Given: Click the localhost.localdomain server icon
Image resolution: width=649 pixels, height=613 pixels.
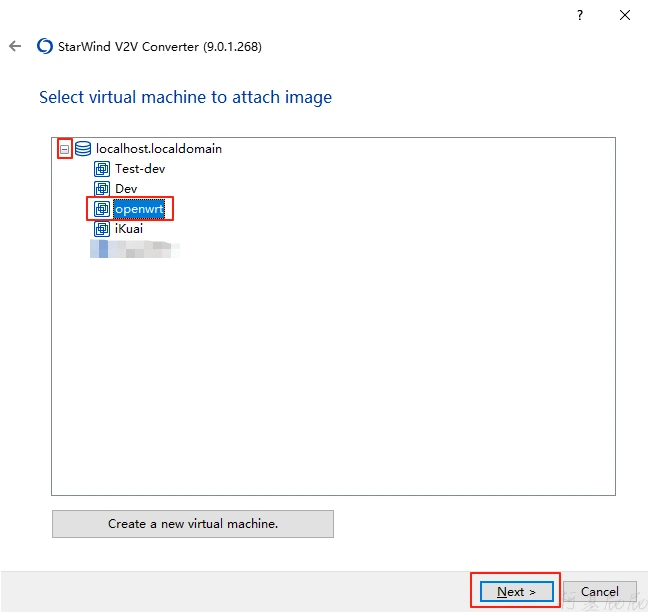Looking at the screenshot, I should pos(83,149).
